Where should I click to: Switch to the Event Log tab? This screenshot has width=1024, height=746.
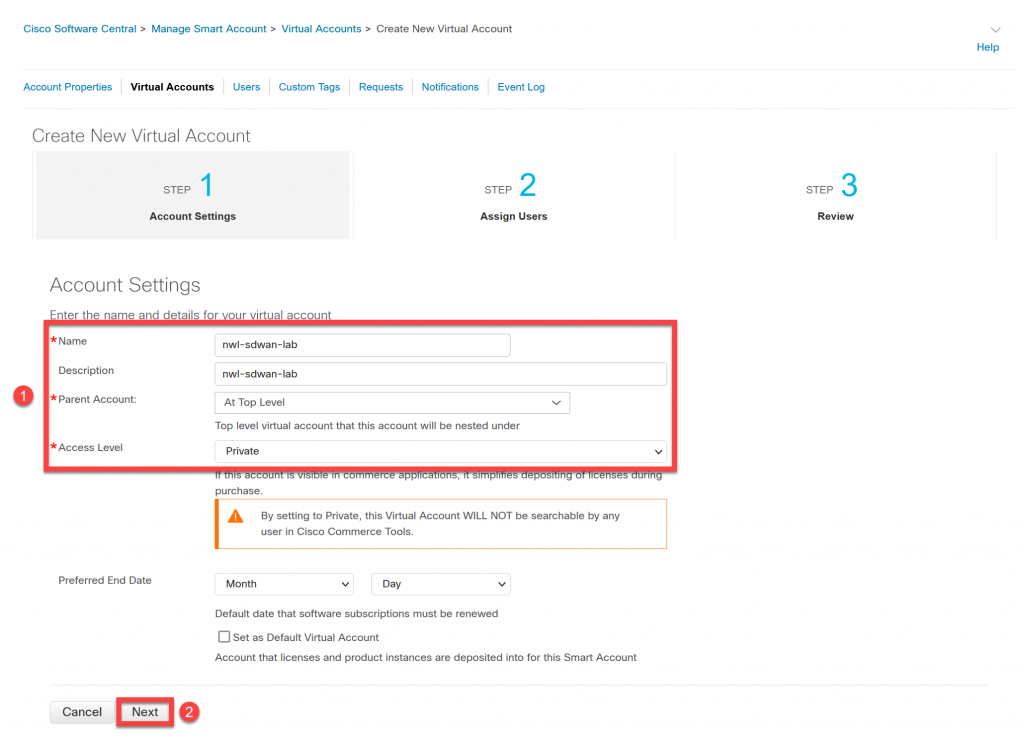(x=520, y=87)
